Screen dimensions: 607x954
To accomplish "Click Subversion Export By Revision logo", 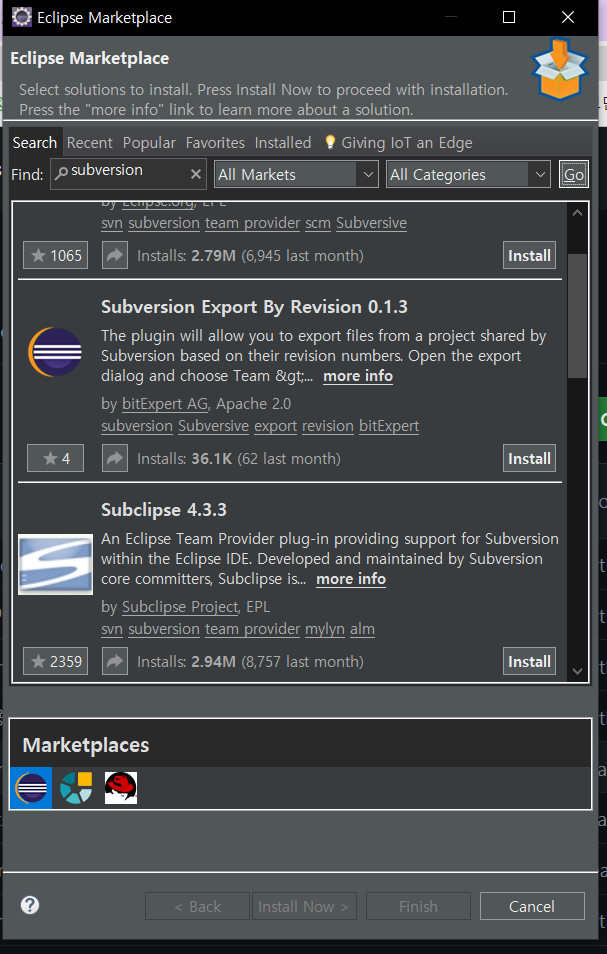I will (x=55, y=352).
